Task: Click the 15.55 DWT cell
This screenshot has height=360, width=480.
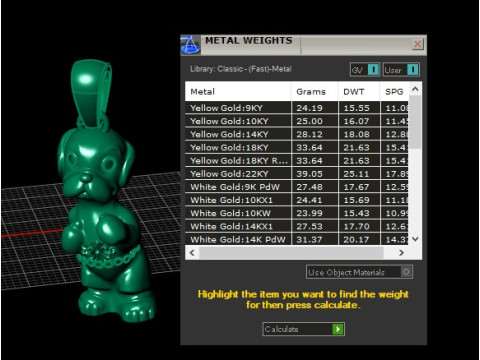Action: click(x=359, y=108)
